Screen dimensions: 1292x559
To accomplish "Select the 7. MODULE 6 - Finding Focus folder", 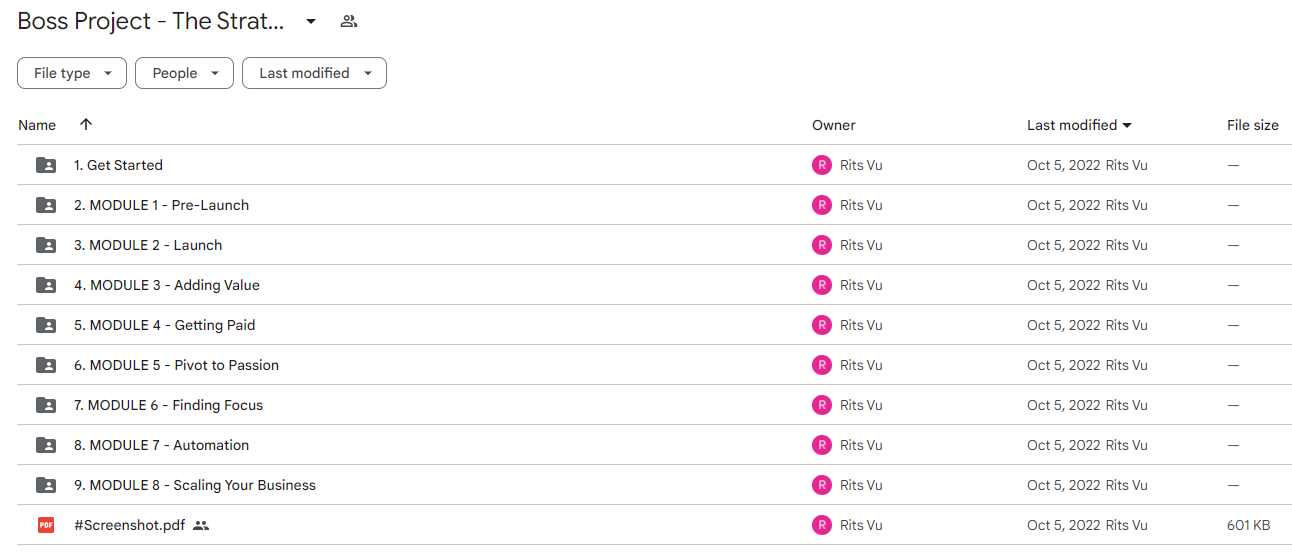I will 654,405.
